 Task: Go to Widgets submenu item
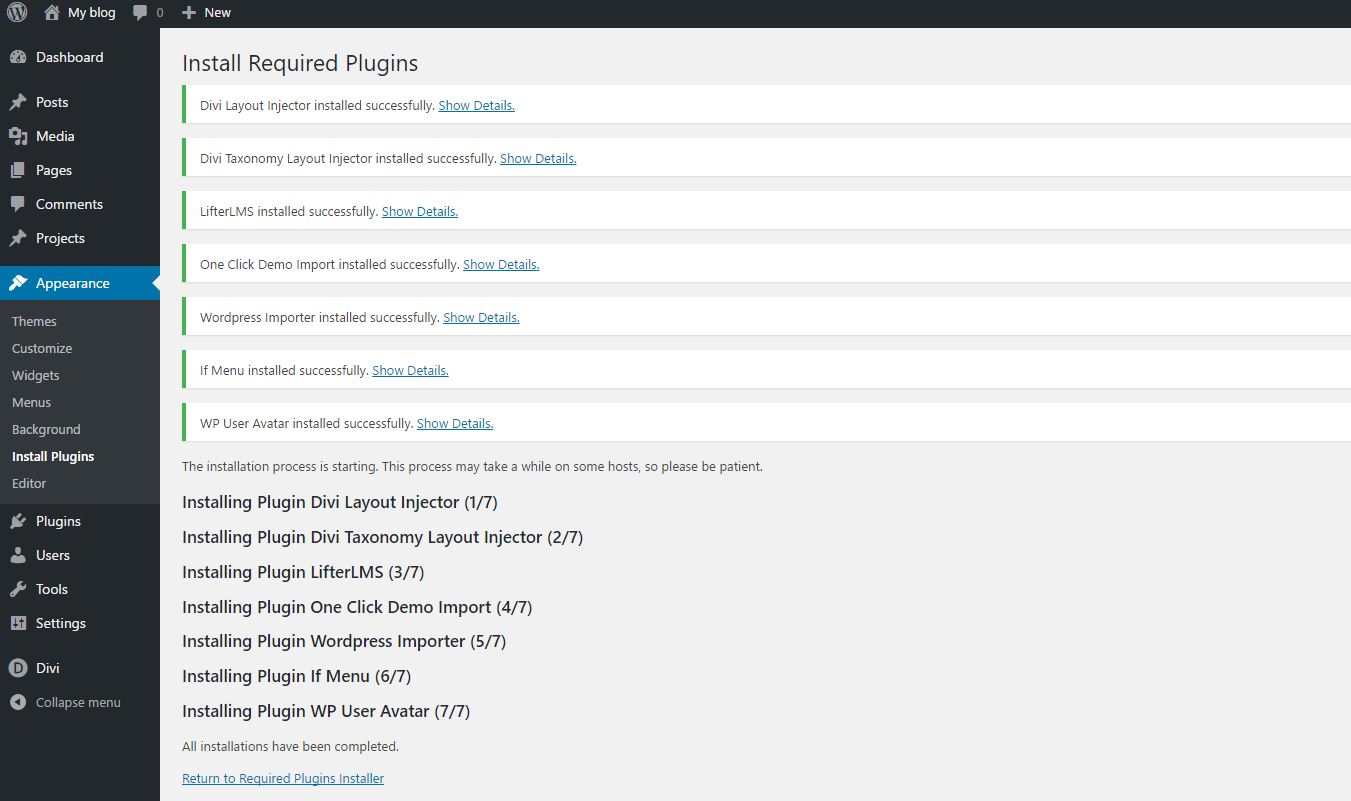point(36,375)
